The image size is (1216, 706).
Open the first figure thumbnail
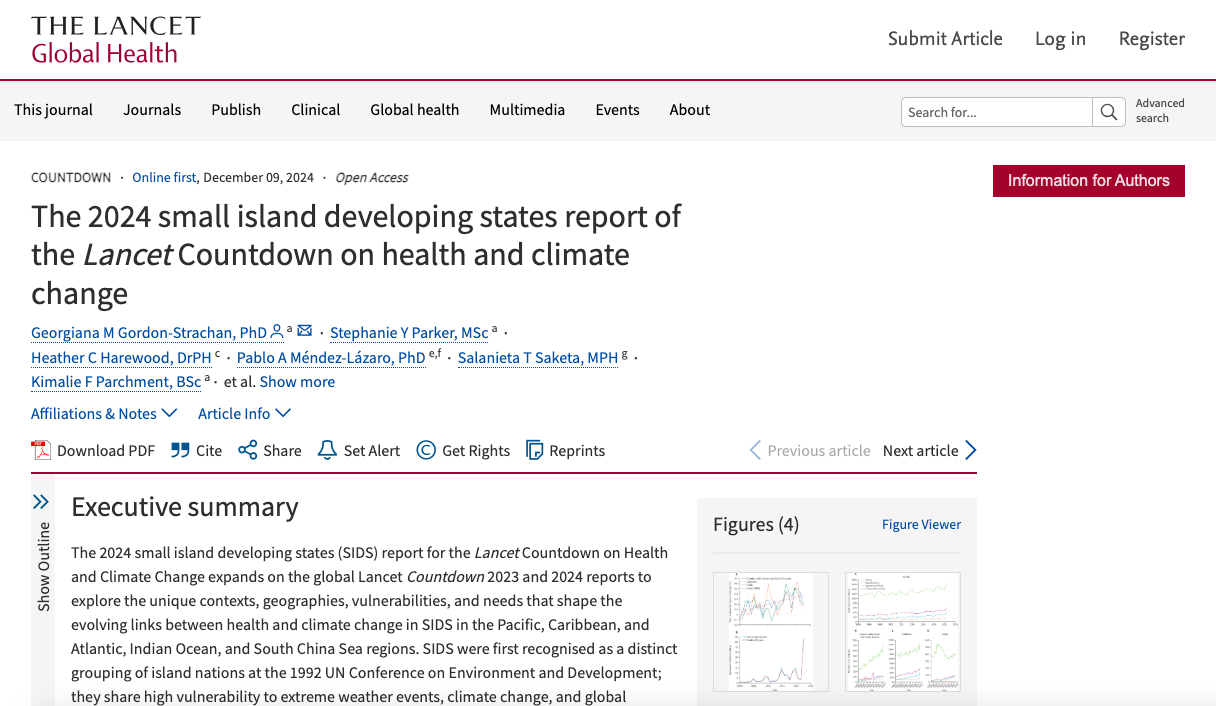click(771, 632)
